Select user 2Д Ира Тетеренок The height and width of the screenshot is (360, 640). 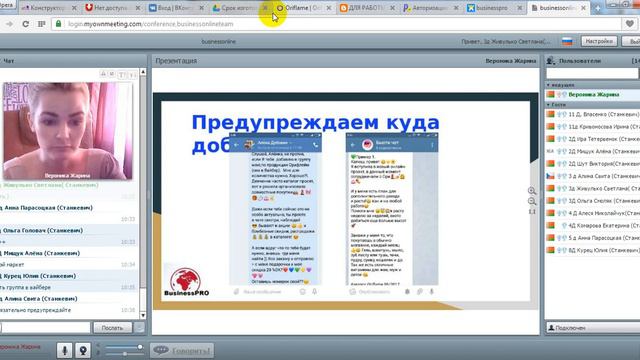click(593, 139)
